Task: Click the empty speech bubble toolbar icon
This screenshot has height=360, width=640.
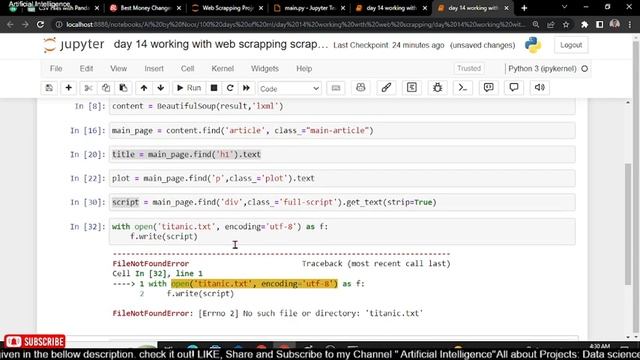Action: click(514, 87)
